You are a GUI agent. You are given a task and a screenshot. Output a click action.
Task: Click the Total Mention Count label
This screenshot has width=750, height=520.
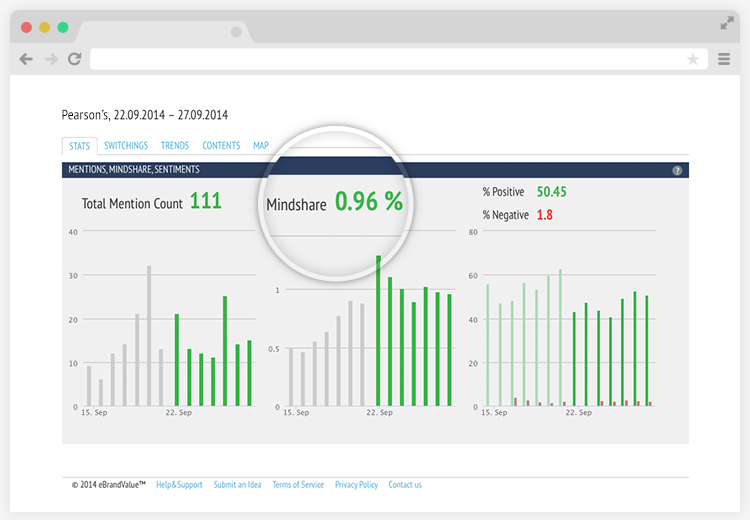pos(132,204)
